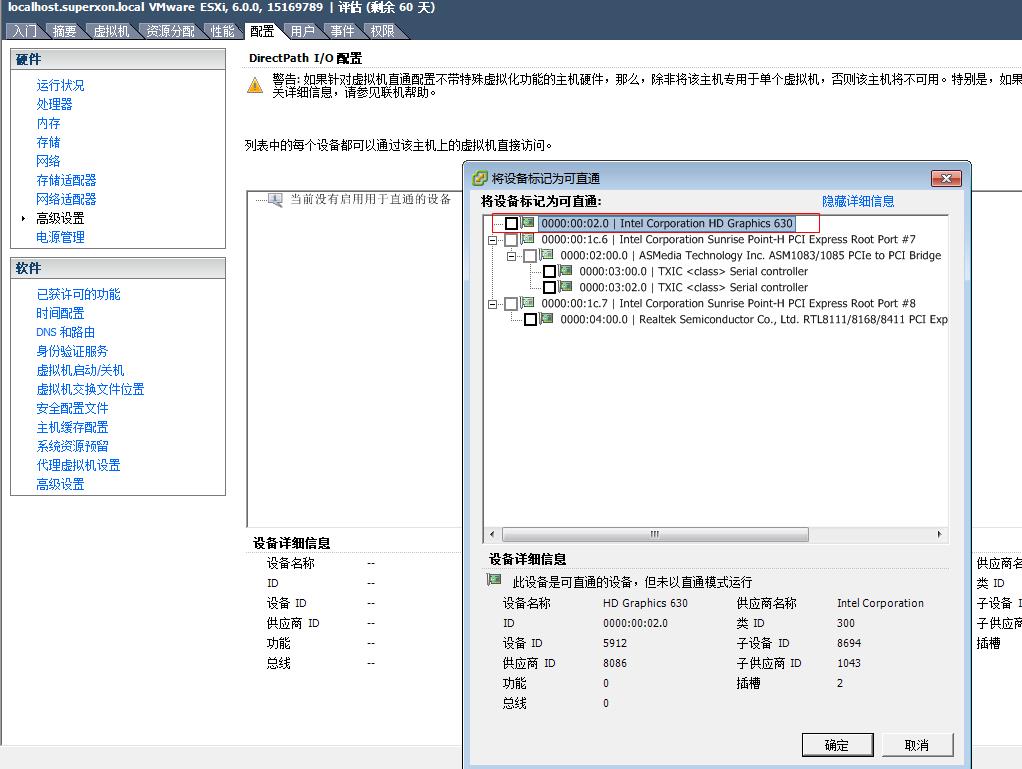This screenshot has height=769, width=1022.
Task: Open 时间配置 software link
Action: [61, 313]
